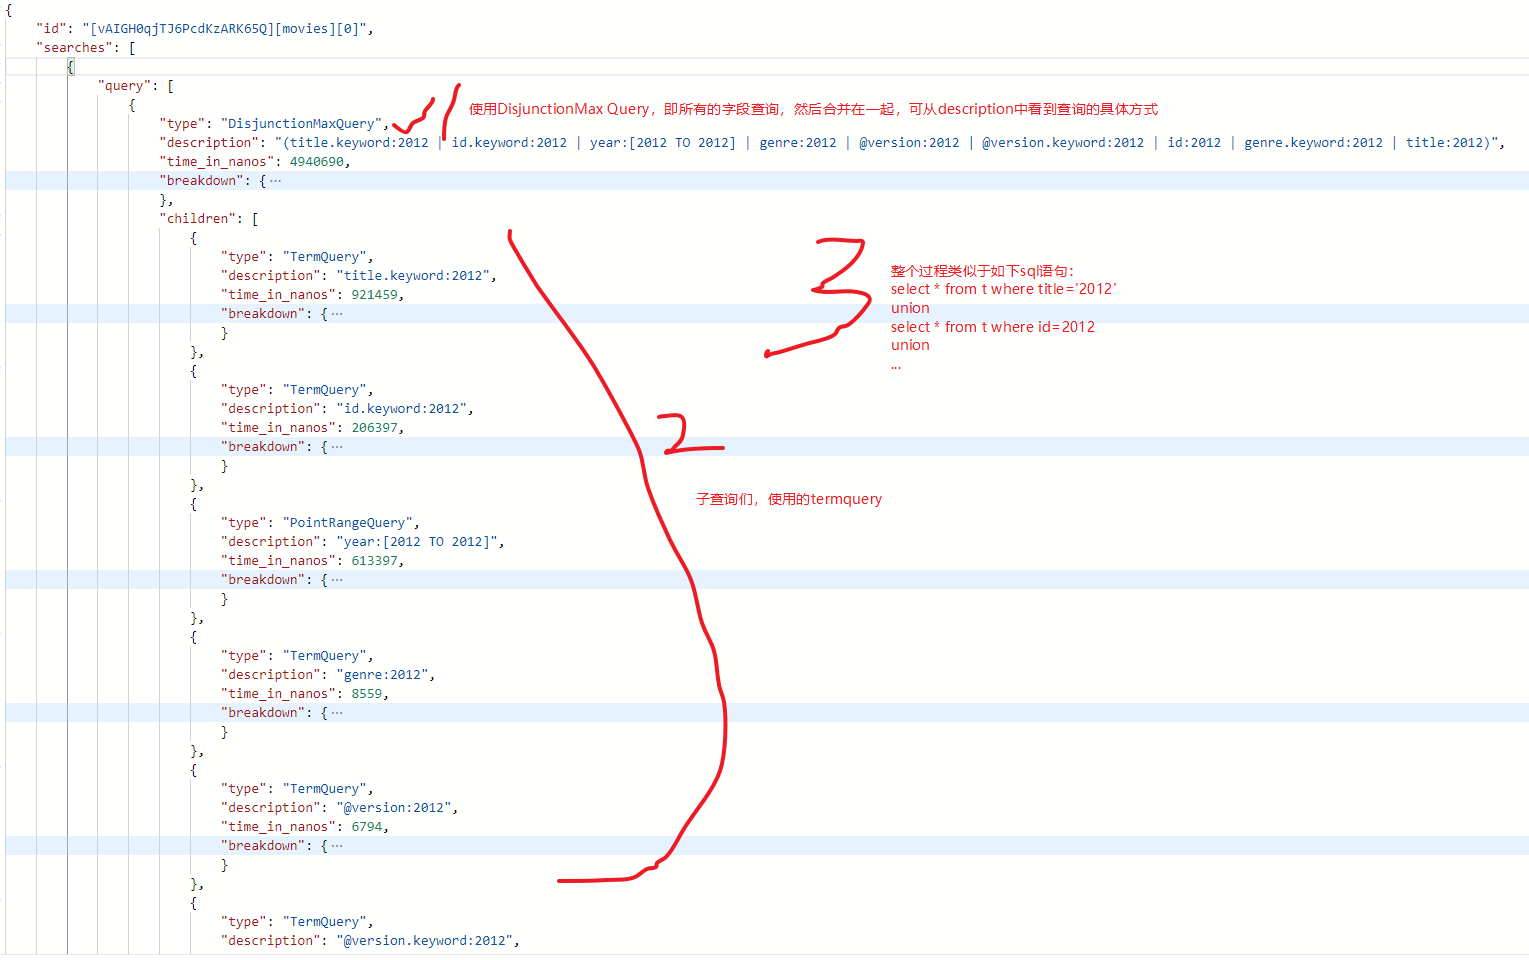The height and width of the screenshot is (960, 1529).
Task: Click the time_in_nanos value 8559
Action: click(367, 694)
